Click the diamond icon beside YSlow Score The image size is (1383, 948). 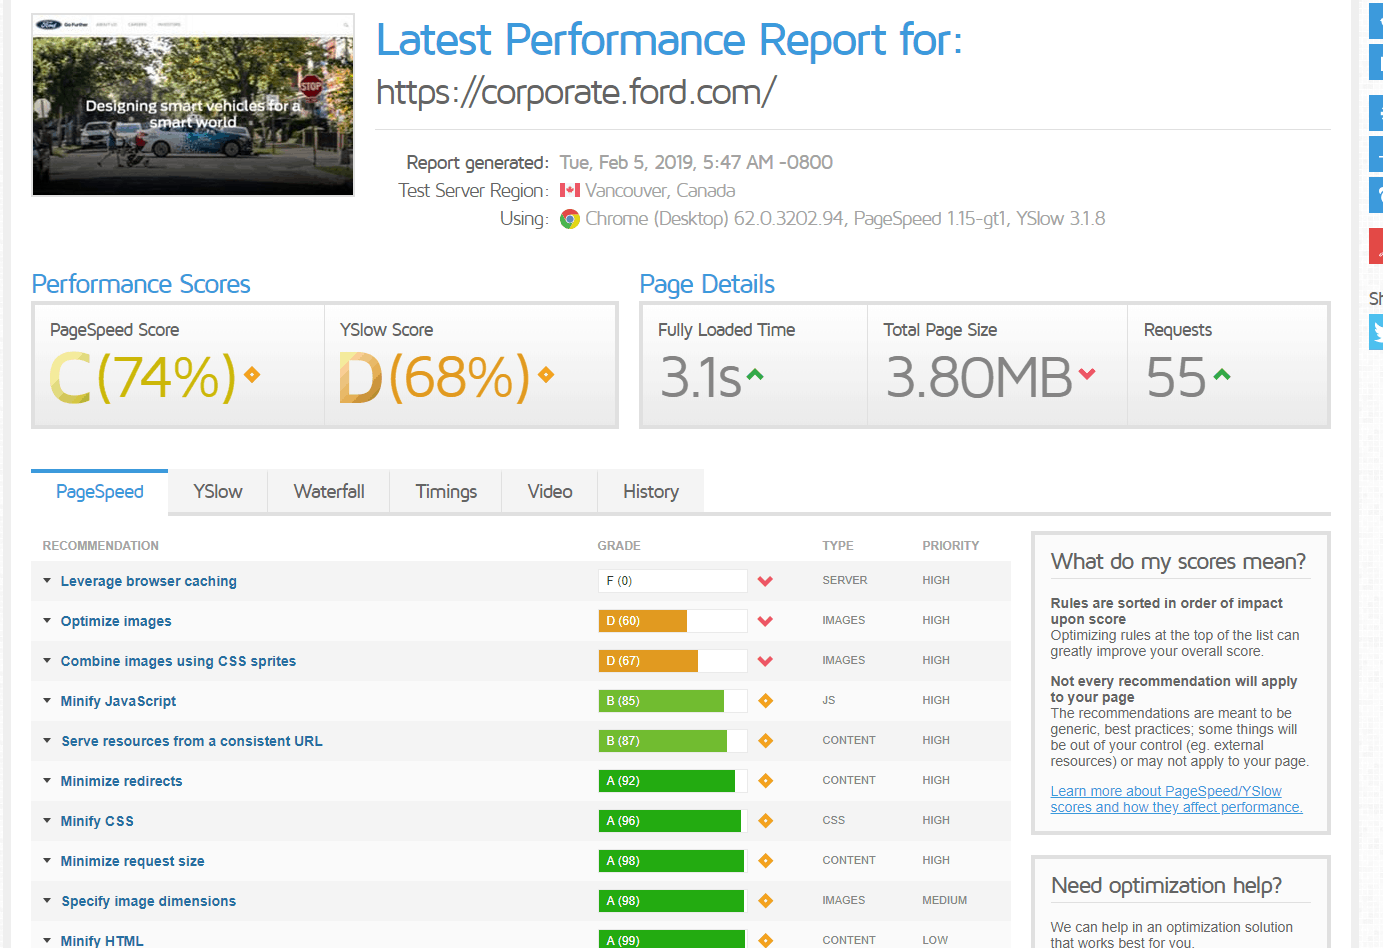point(546,375)
